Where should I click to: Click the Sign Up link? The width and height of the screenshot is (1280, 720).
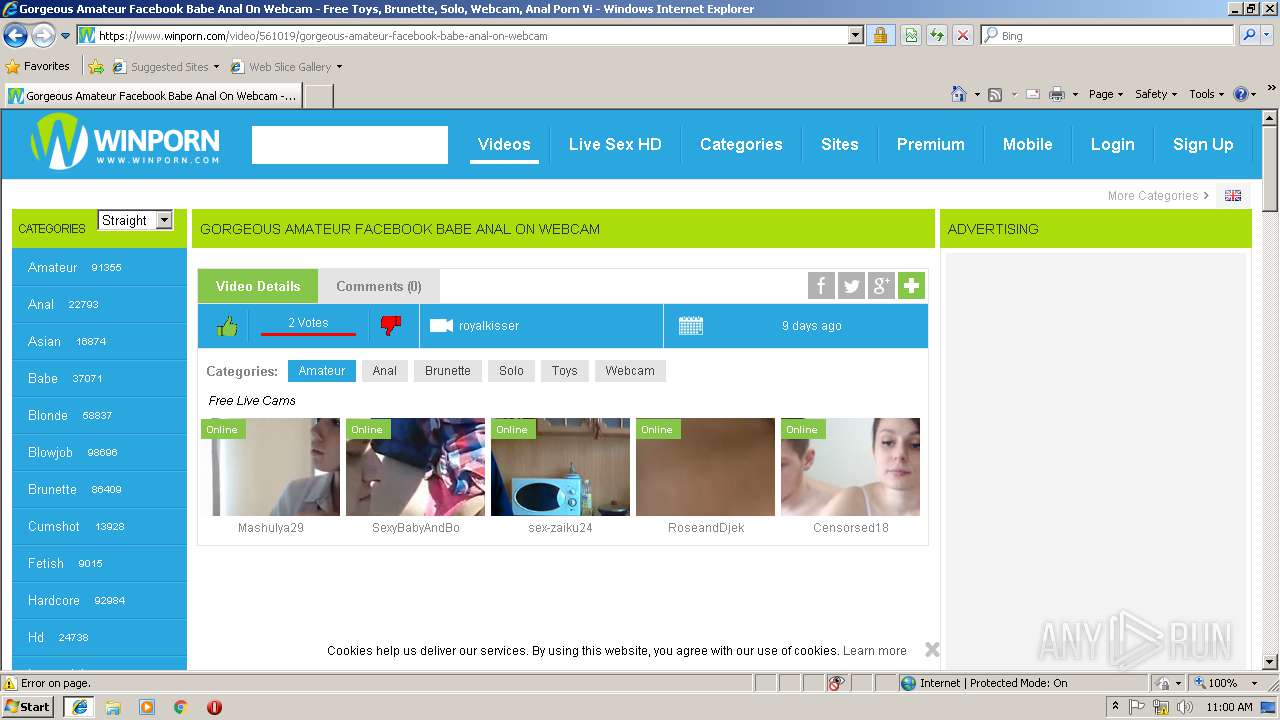pyautogui.click(x=1203, y=144)
